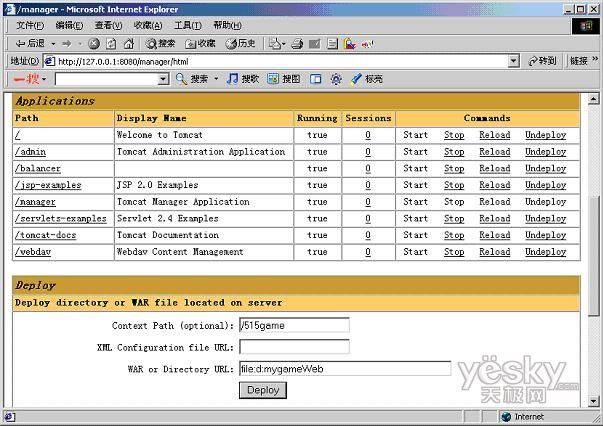Open the dropdown arrow next to Back button
The height and width of the screenshot is (426, 603).
pyautogui.click(x=52, y=43)
